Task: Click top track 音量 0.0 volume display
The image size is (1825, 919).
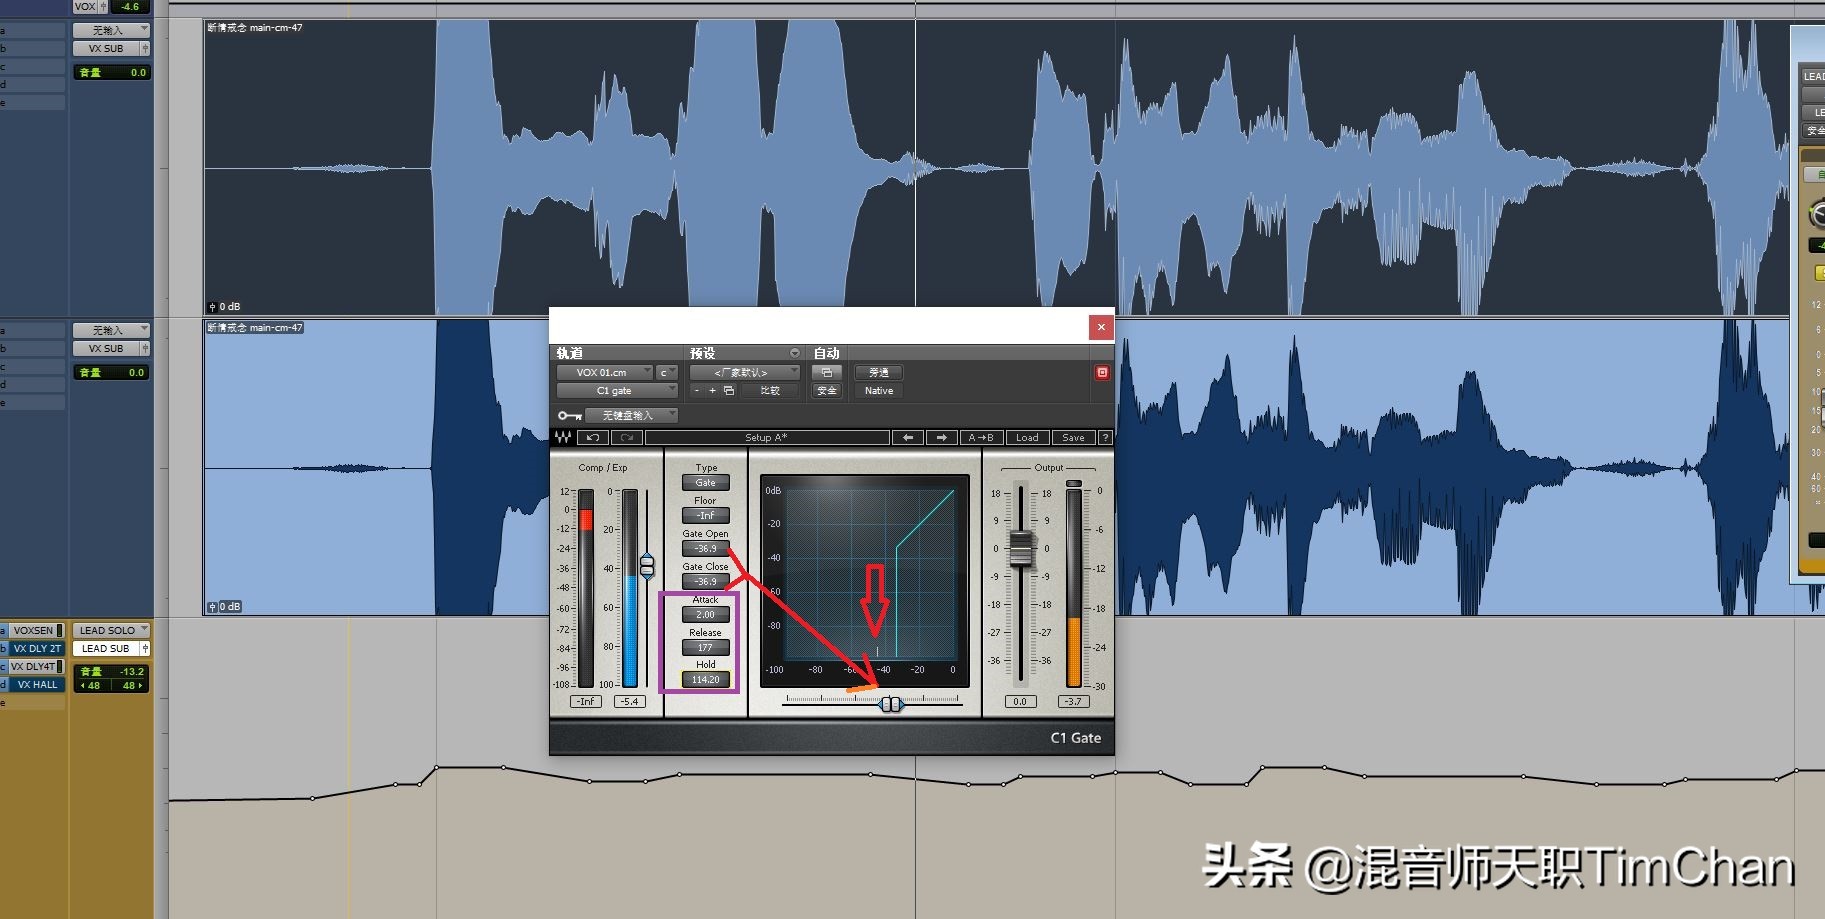Action: tap(112, 72)
